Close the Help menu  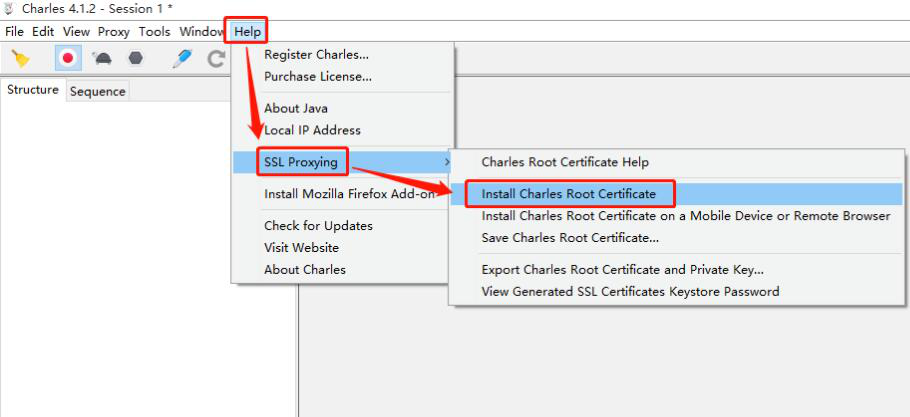(x=248, y=32)
